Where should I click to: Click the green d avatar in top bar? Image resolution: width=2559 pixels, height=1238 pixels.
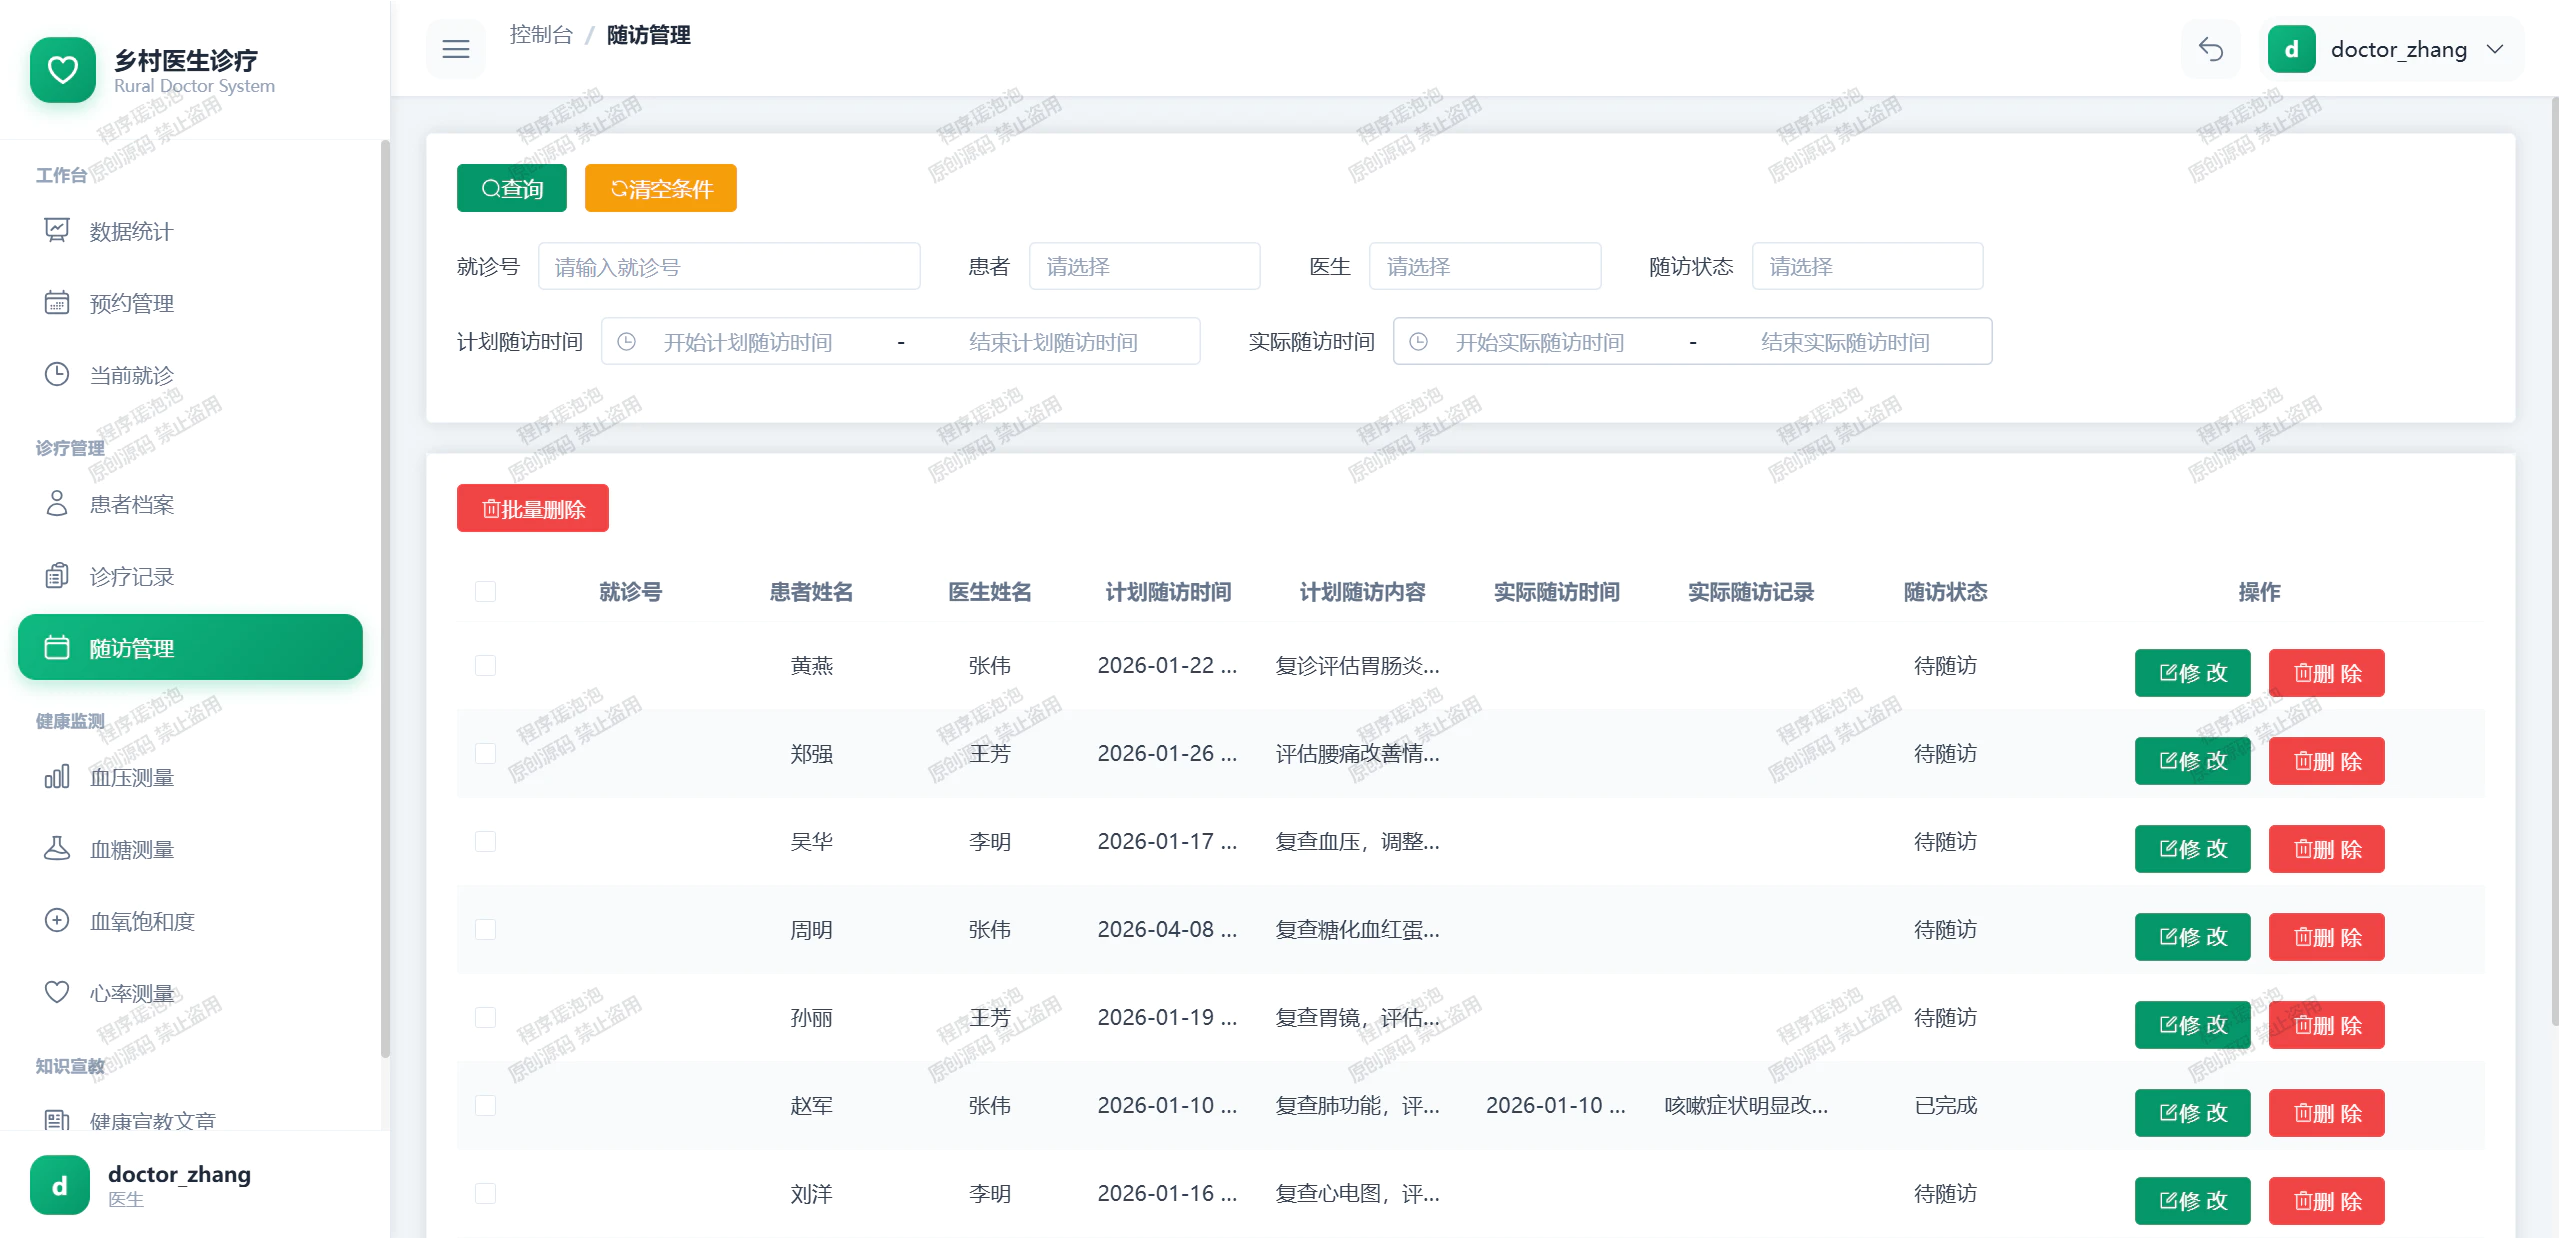(x=2292, y=49)
